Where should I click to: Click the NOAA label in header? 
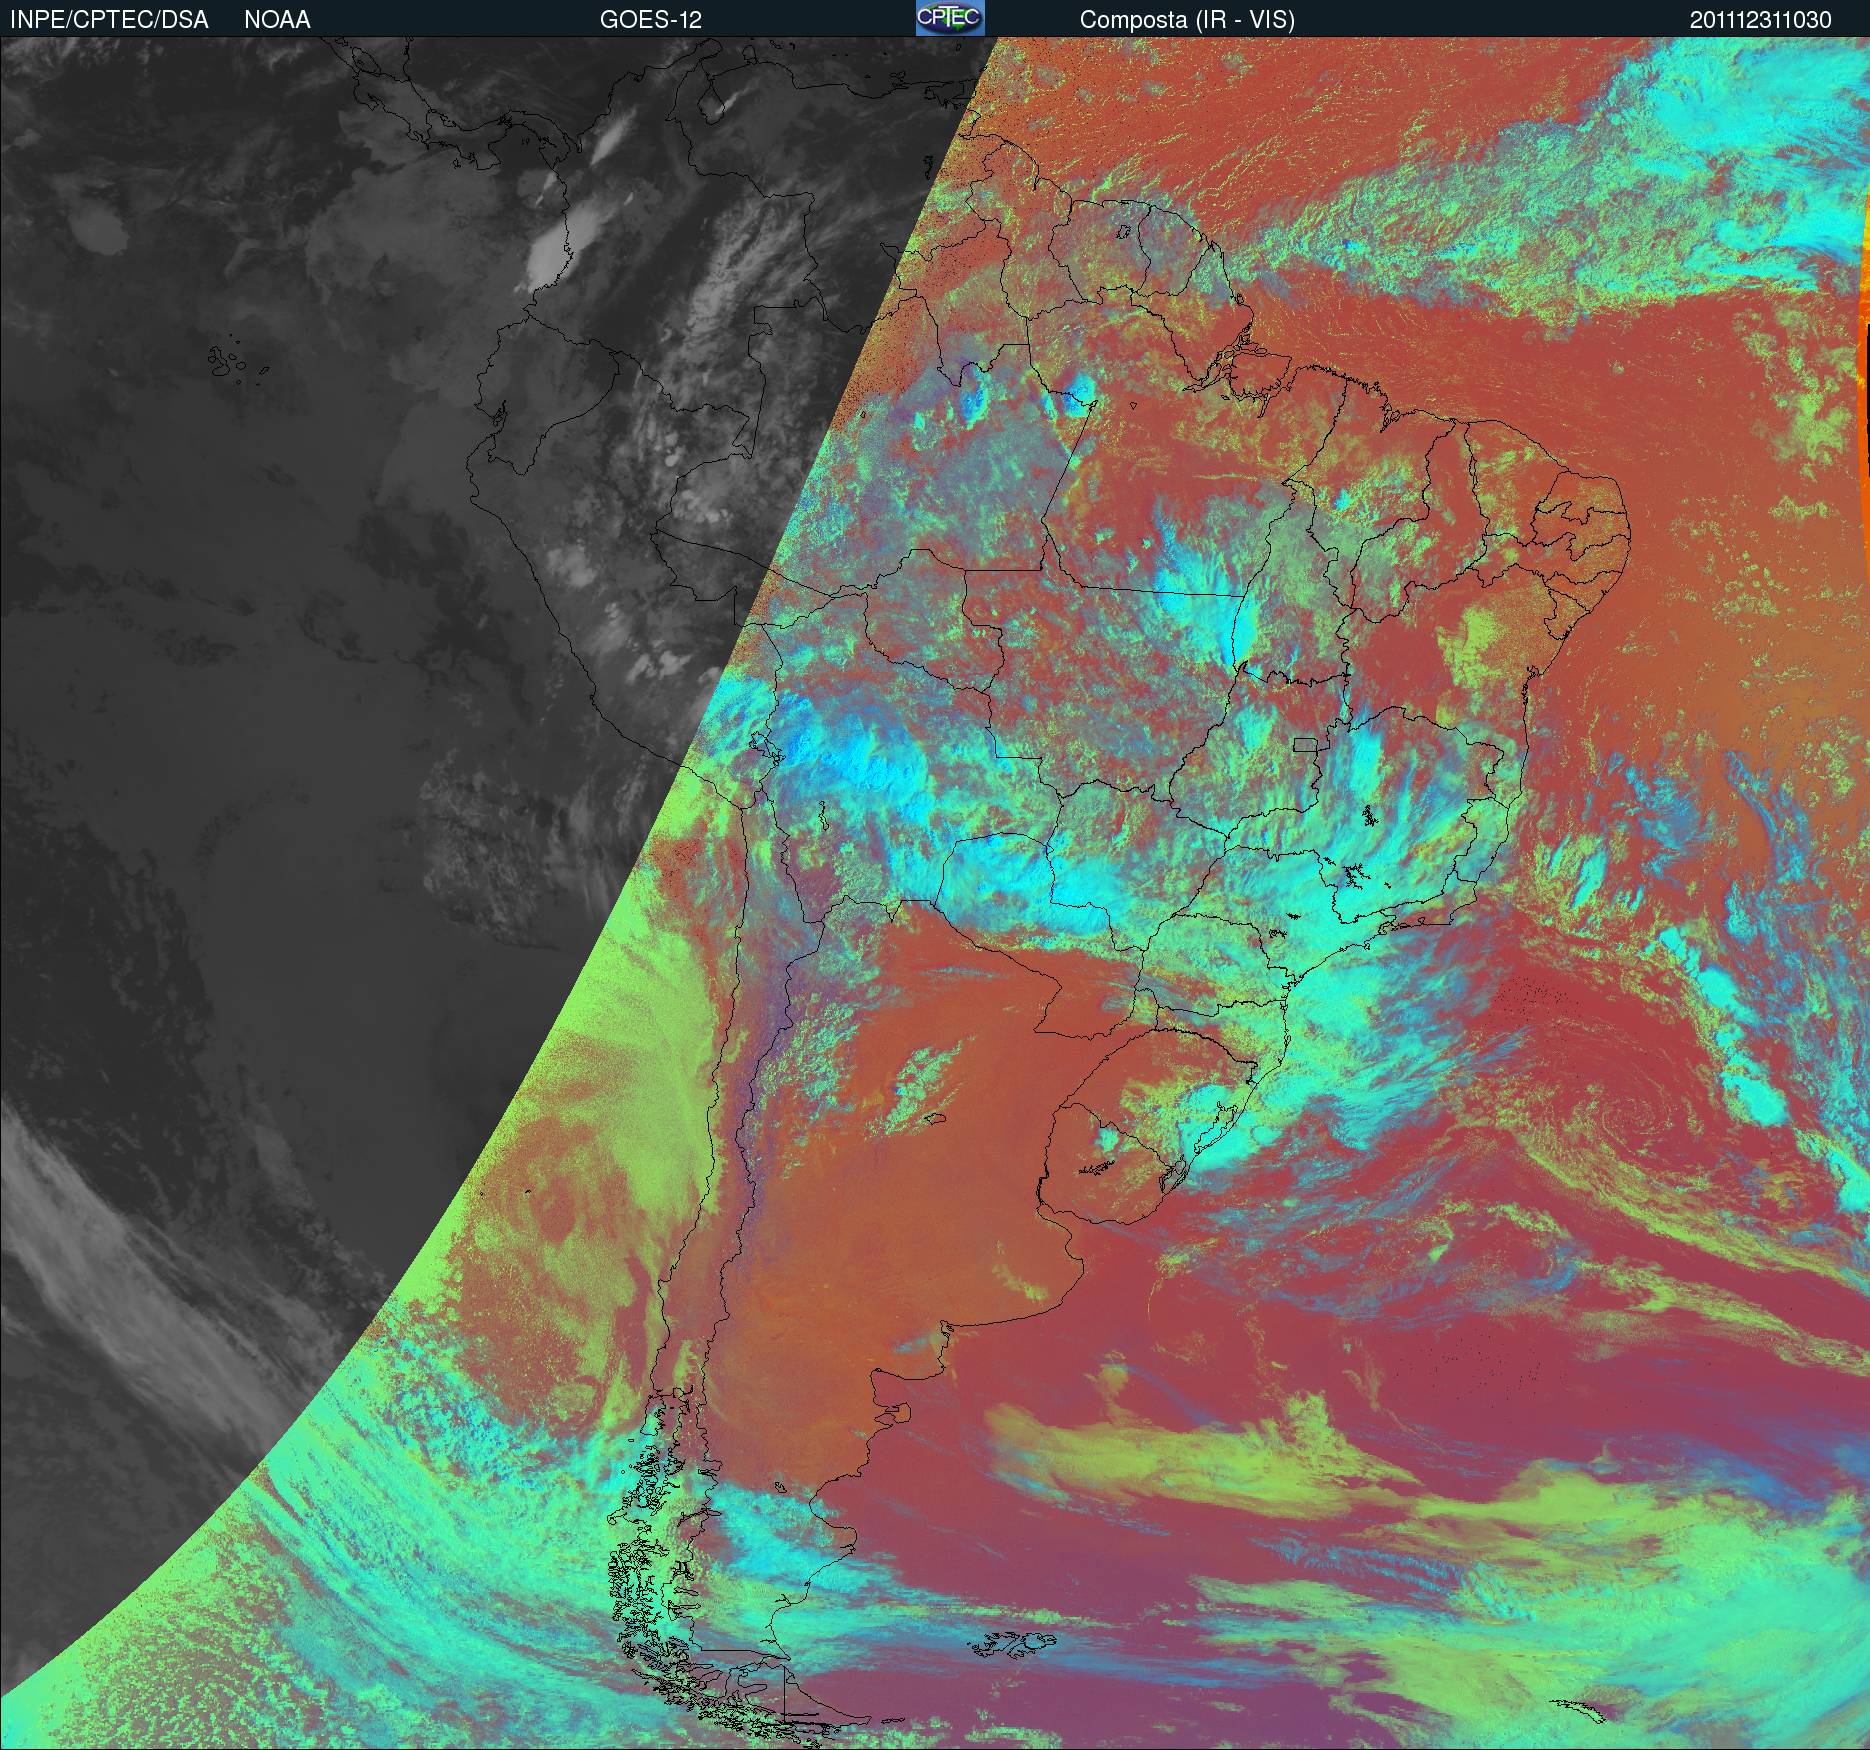coord(277,20)
